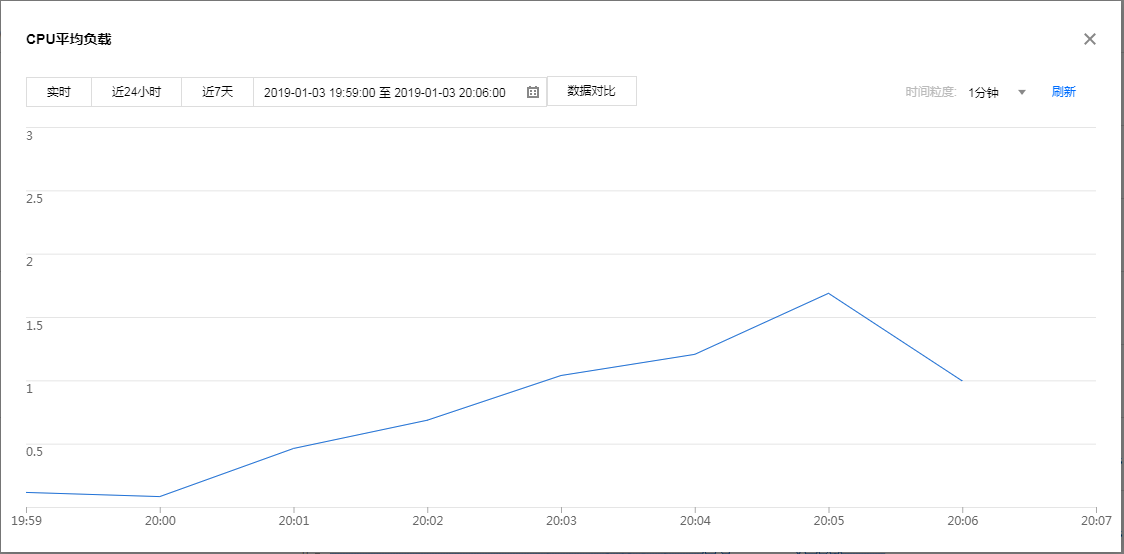1124x554 pixels.
Task: Select the peak data point at 20:05
Action: [828, 293]
